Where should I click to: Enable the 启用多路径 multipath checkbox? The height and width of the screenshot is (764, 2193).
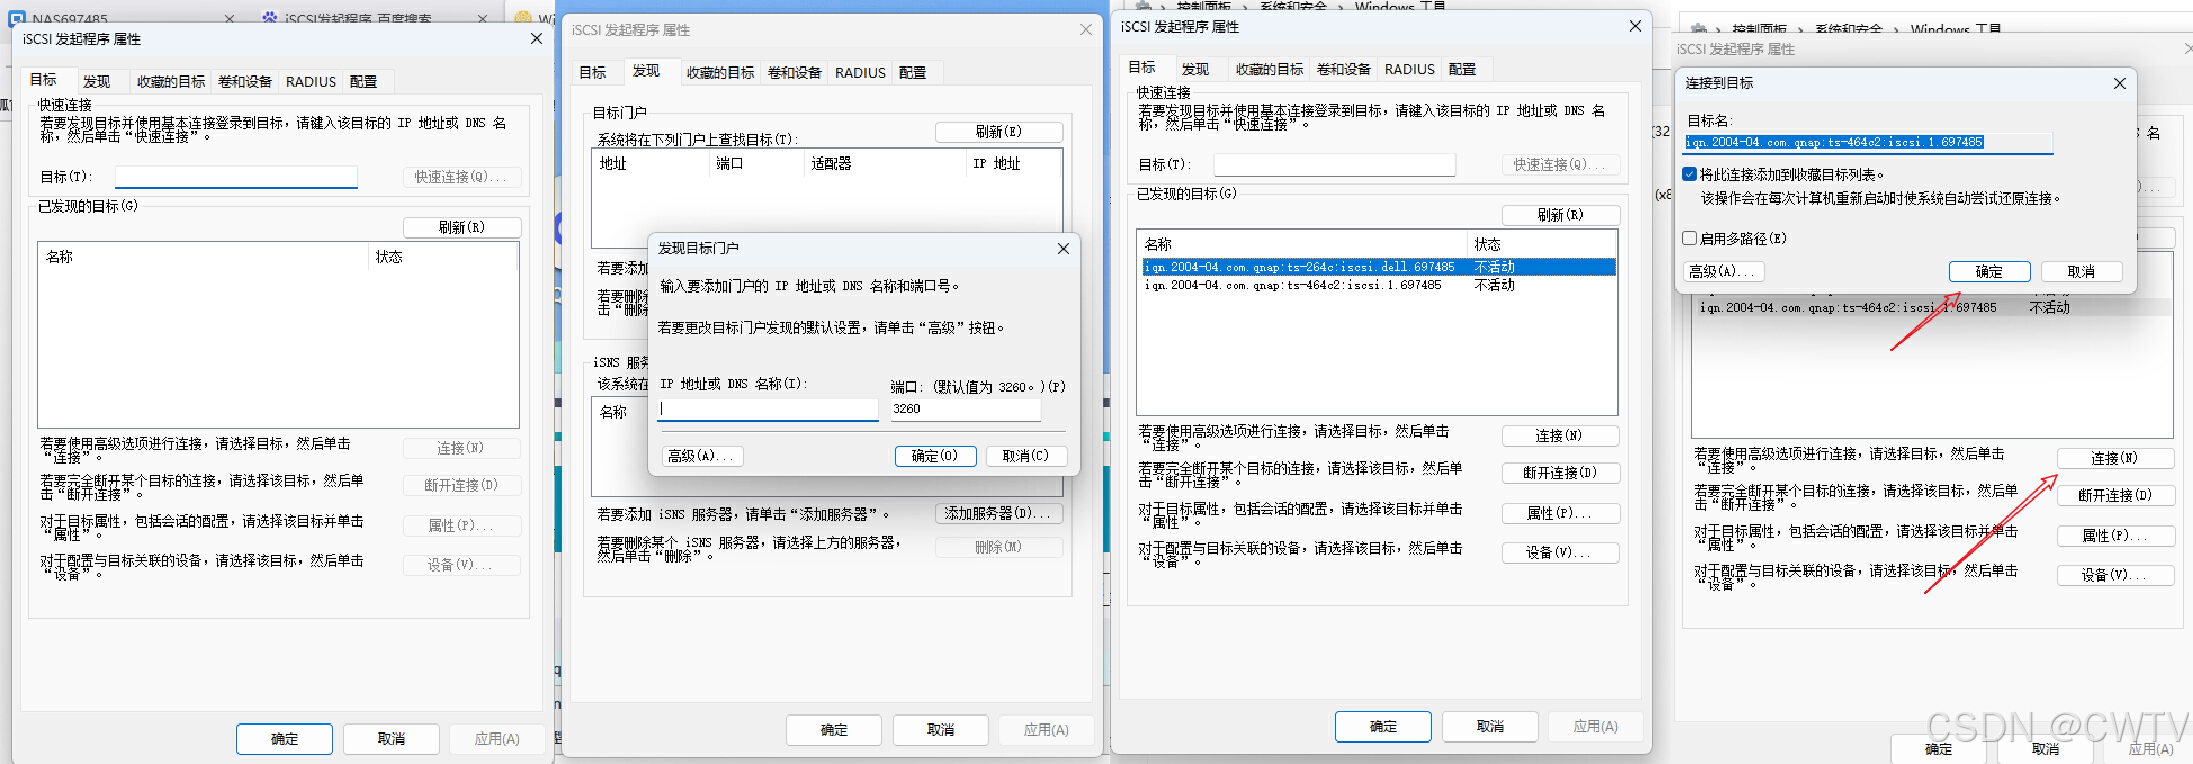1689,238
